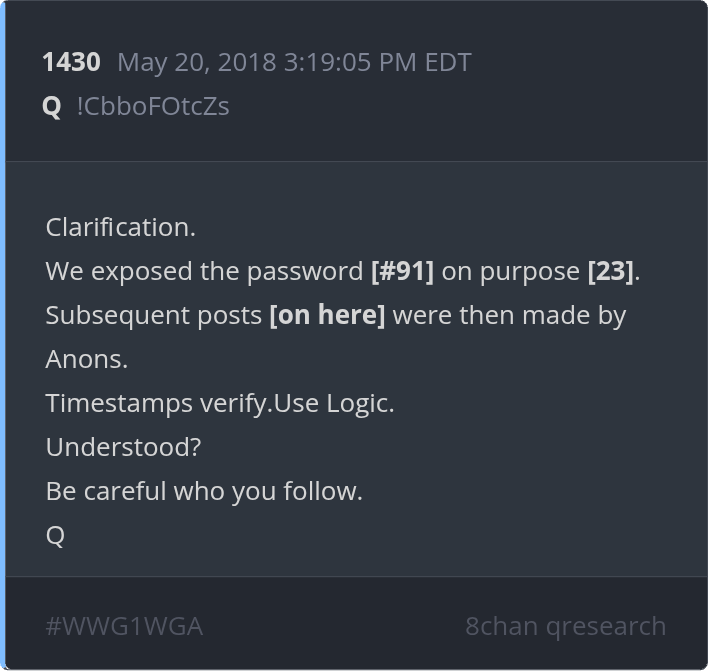The image size is (710, 672).
Task: Click the "Timestamps verify.Use Logic." line
Action: pyautogui.click(x=220, y=403)
